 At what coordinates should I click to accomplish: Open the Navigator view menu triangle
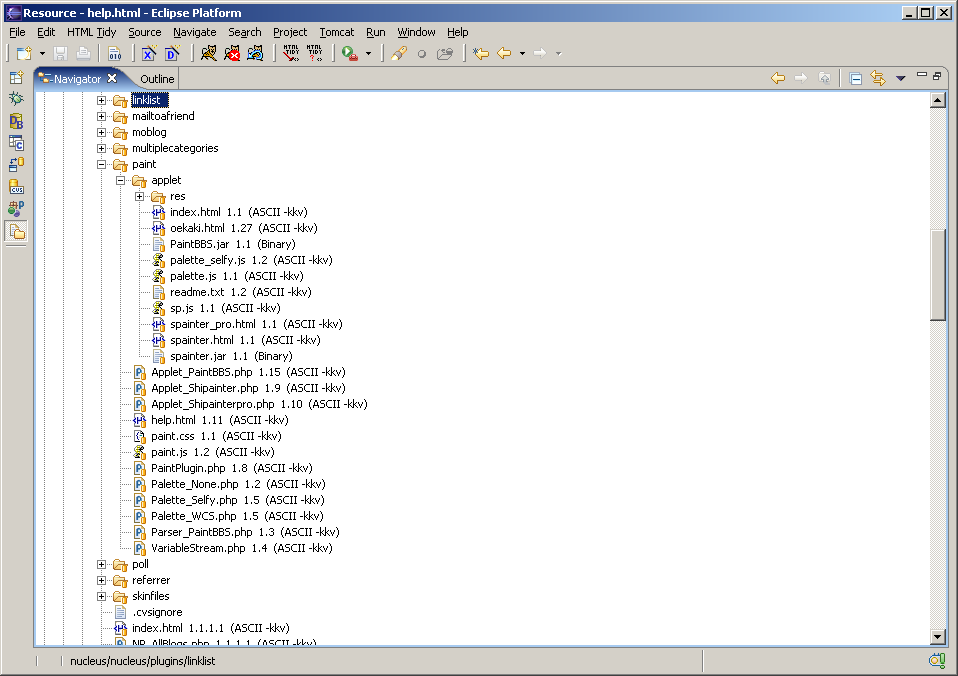coord(901,78)
